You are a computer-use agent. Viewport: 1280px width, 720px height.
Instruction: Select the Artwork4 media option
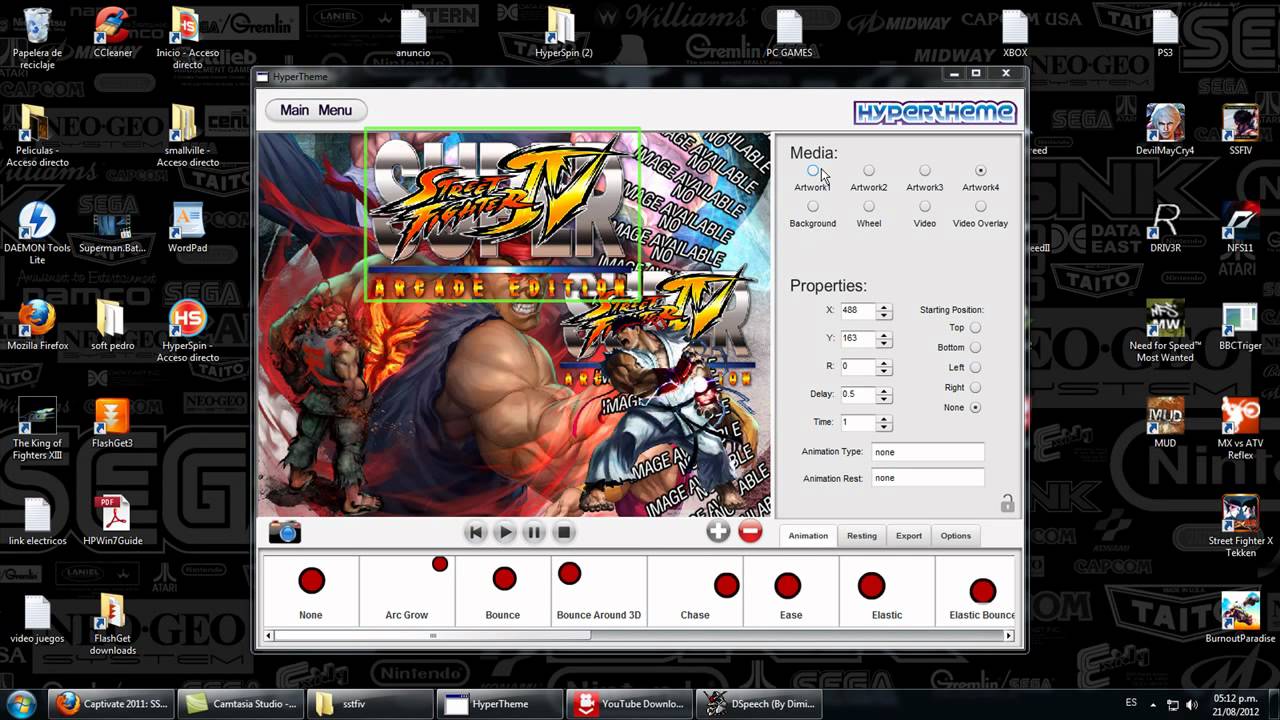tap(981, 171)
